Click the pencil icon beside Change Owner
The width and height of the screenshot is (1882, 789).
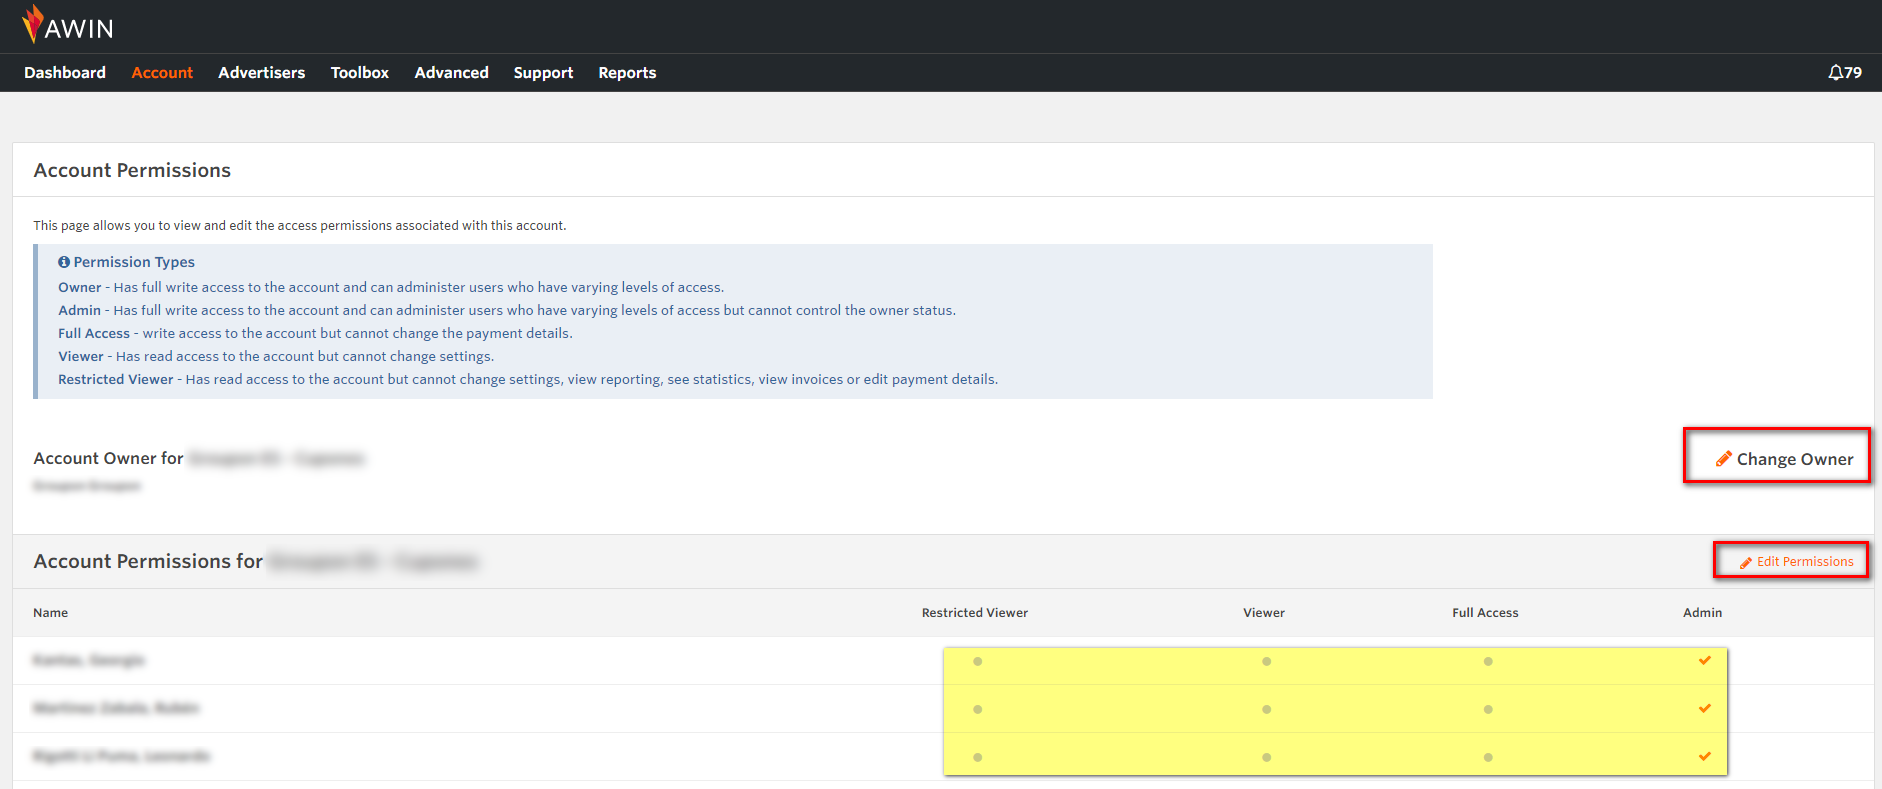[x=1724, y=459]
